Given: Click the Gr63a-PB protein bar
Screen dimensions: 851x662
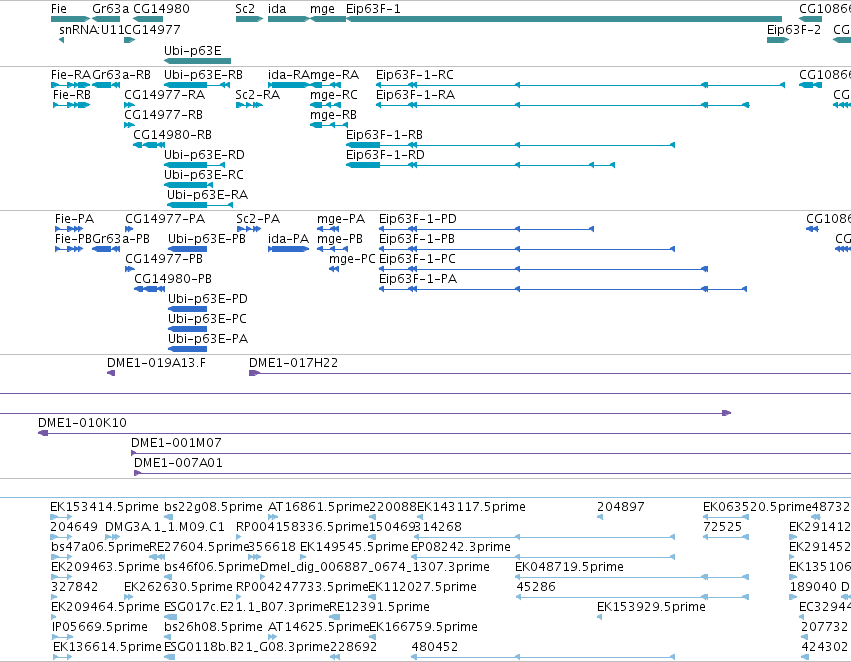Looking at the screenshot, I should (106, 249).
